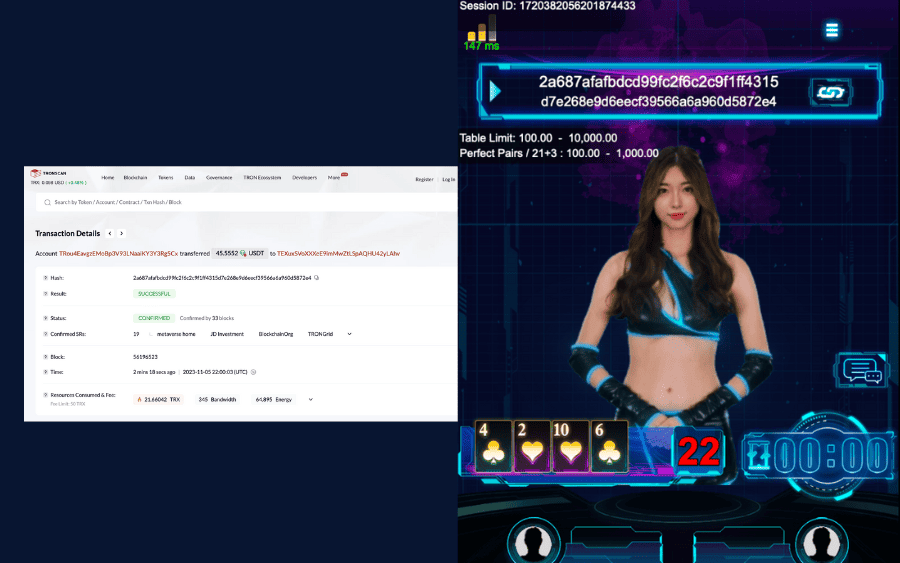This screenshot has width=900, height=563.
Task: Click the network latency signal bars
Action: click(481, 32)
